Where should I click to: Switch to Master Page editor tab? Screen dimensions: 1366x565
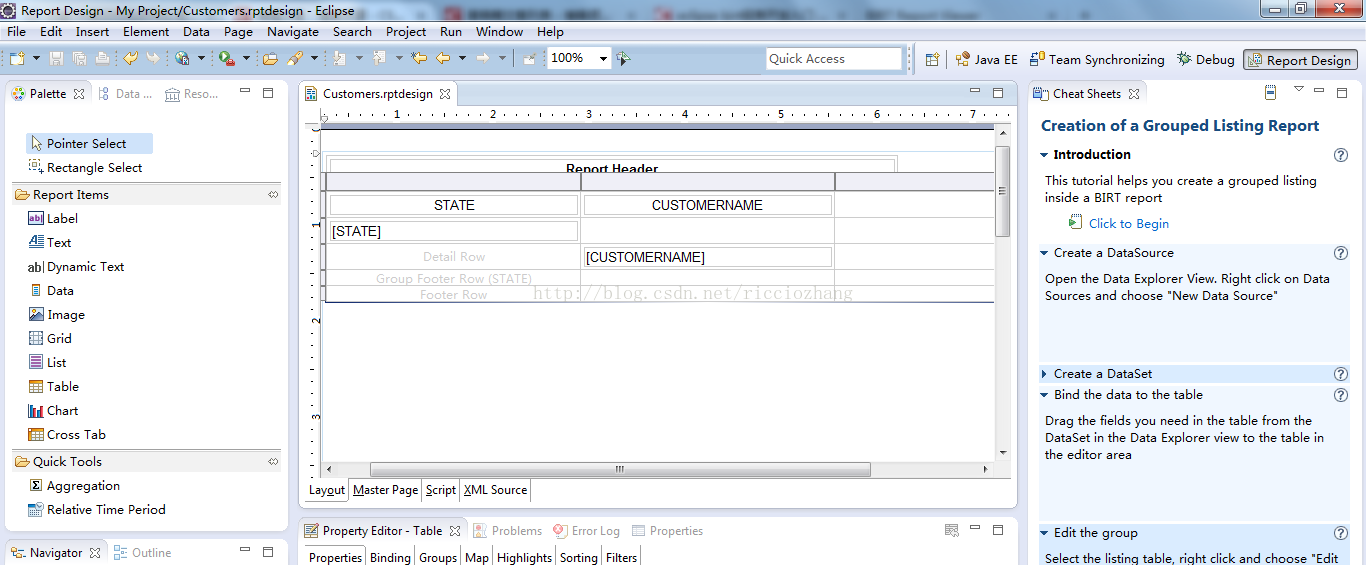click(385, 490)
